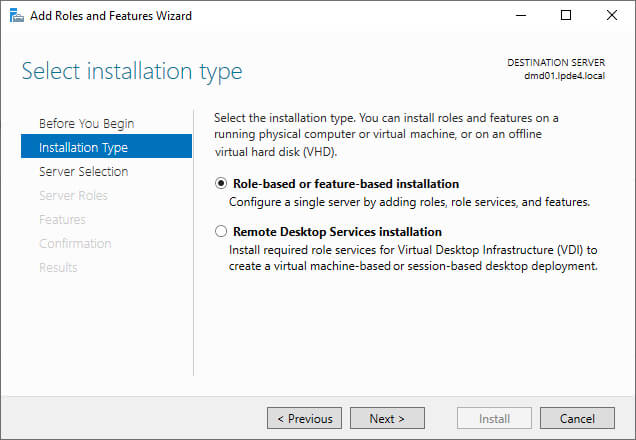The image size is (636, 440).
Task: Close the Add Roles and Features Wizard
Action: (612, 15)
